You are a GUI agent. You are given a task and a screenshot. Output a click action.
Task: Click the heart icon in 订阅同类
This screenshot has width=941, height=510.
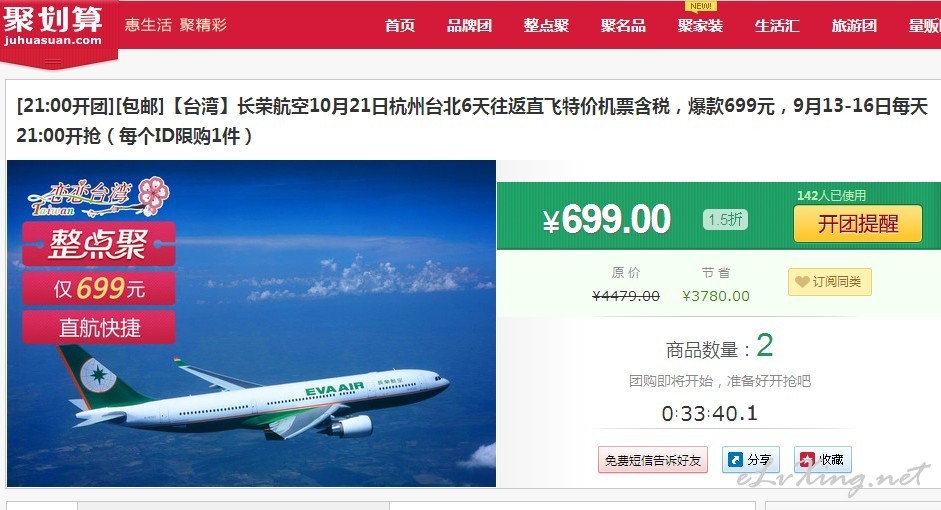(802, 281)
